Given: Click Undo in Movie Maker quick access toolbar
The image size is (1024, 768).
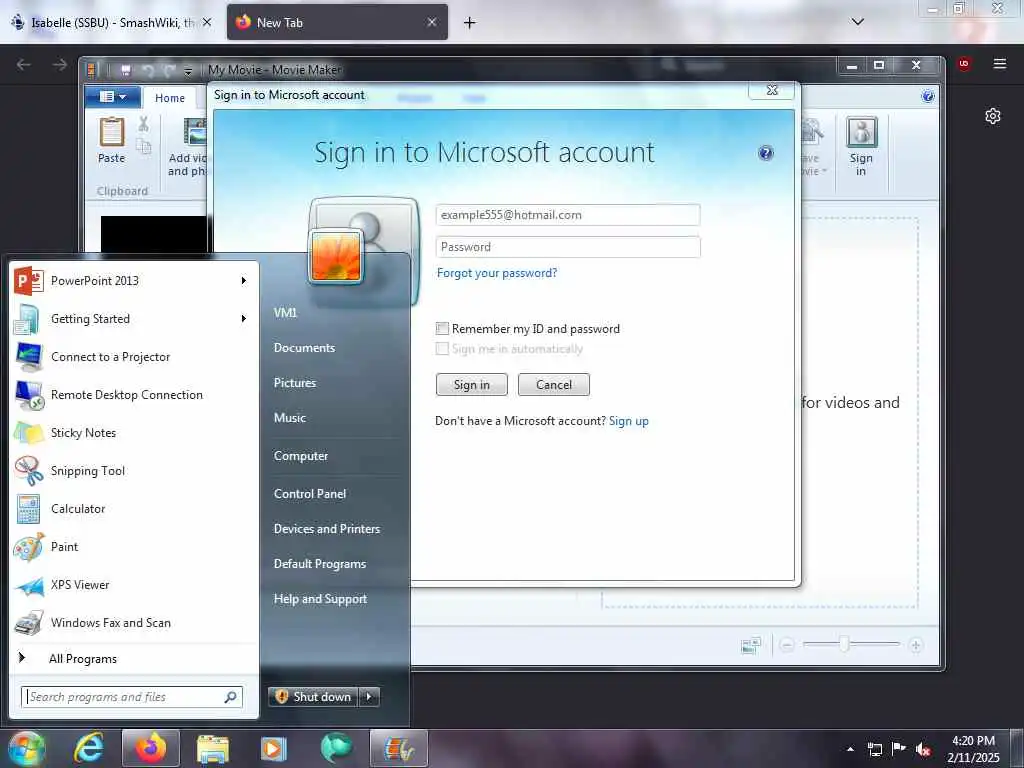Looking at the screenshot, I should (x=148, y=69).
